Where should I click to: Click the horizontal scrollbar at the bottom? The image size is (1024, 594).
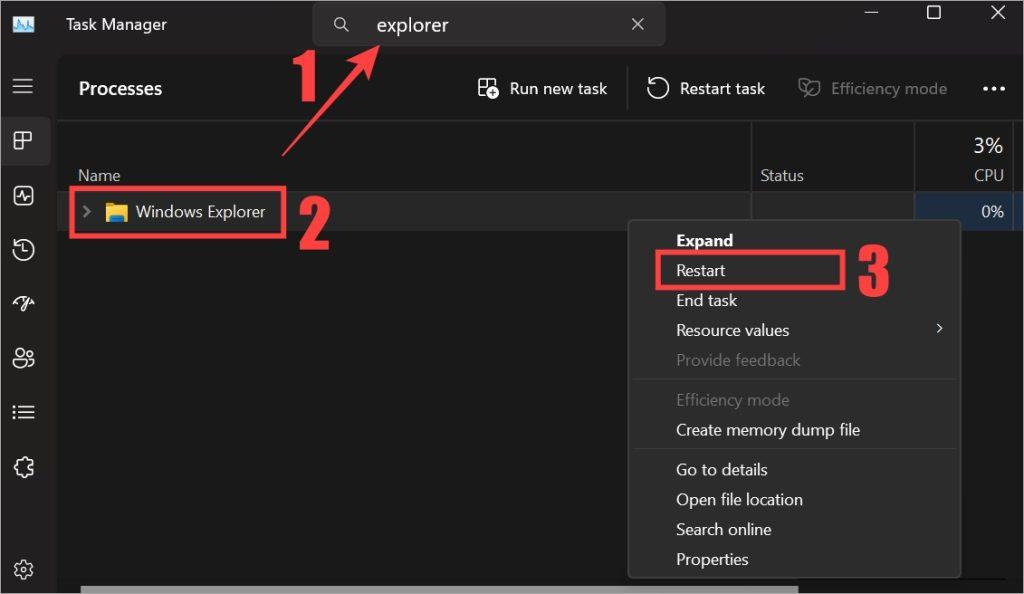pyautogui.click(x=439, y=589)
